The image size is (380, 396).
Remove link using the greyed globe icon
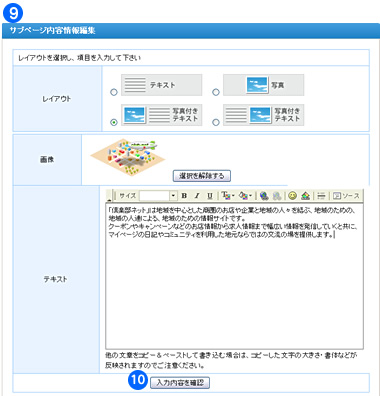tap(277, 196)
